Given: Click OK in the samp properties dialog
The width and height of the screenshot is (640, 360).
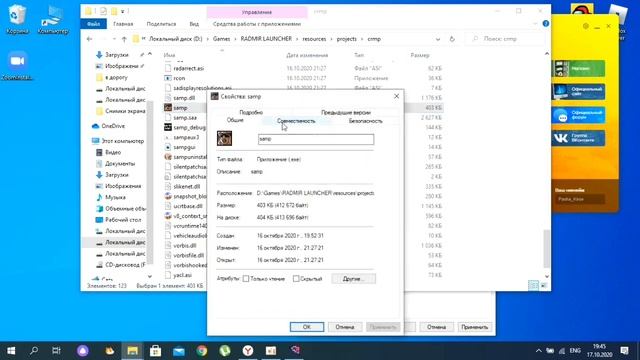Looking at the screenshot, I should 307,327.
